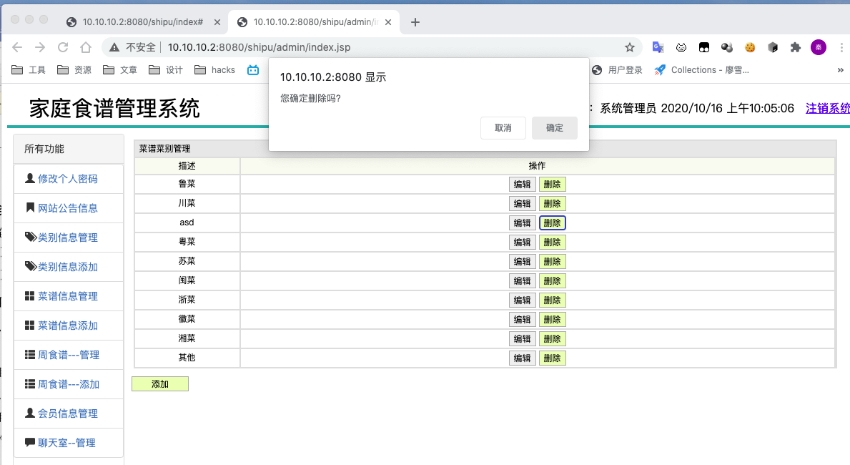This screenshot has height=465, width=850.
Task: Select the 湘菜 cell in the table
Action: tap(187, 338)
